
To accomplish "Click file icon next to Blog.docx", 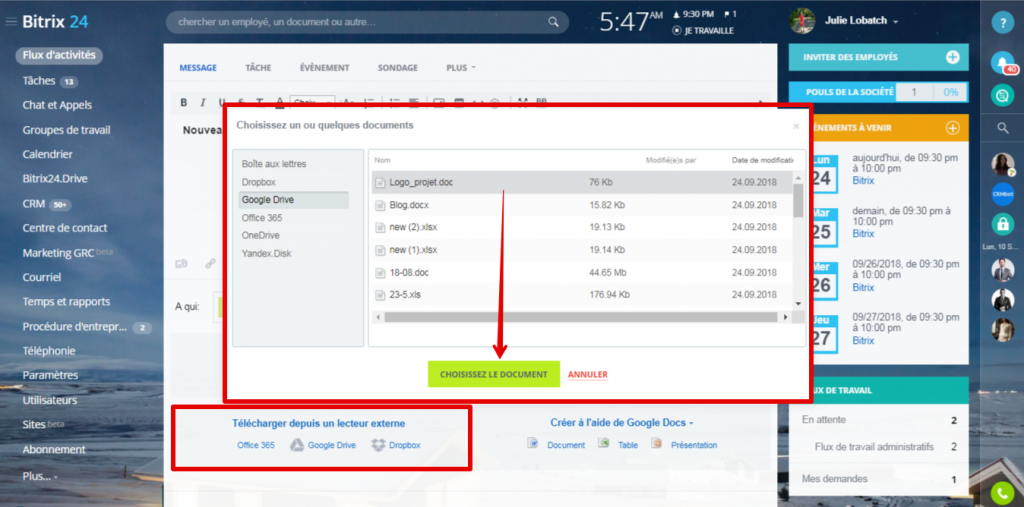I will [380, 205].
